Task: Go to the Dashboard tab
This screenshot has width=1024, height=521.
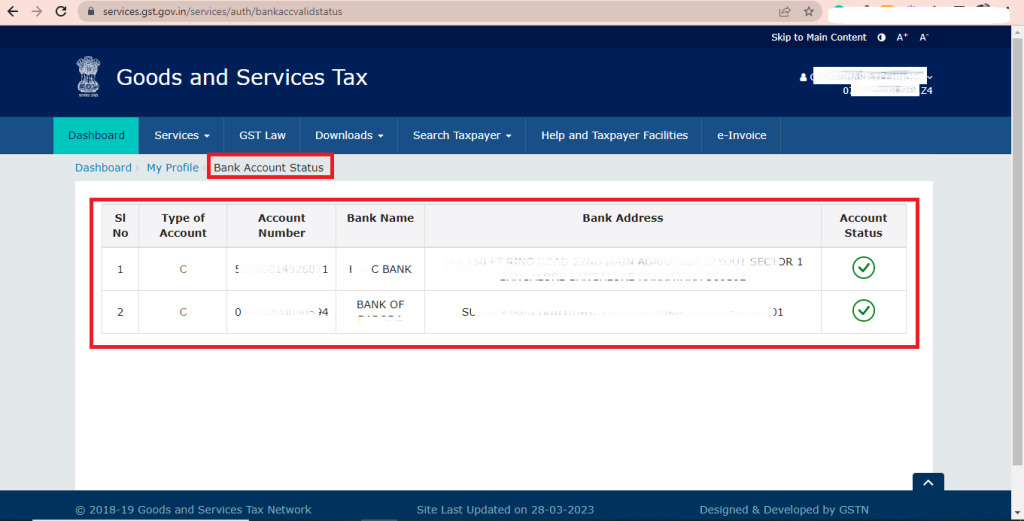Action: [96, 135]
